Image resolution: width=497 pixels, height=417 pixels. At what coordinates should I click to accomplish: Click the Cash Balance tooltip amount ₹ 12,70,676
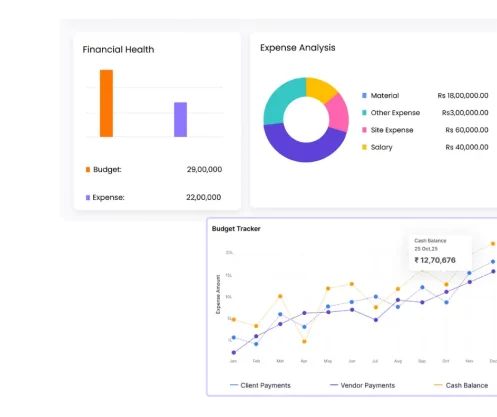[x=435, y=260]
